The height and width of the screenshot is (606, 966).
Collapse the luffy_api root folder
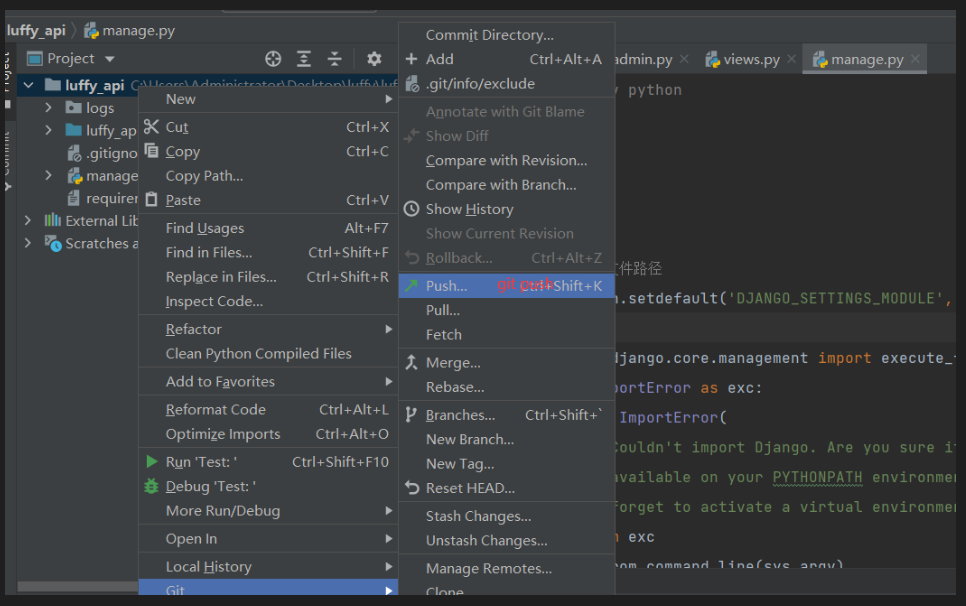pos(28,85)
